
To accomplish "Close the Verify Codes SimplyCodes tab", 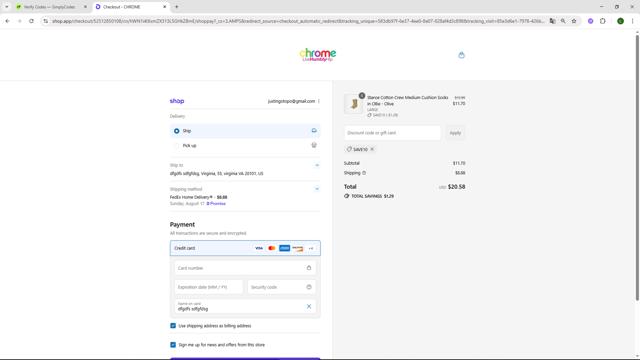I will pyautogui.click(x=85, y=7).
